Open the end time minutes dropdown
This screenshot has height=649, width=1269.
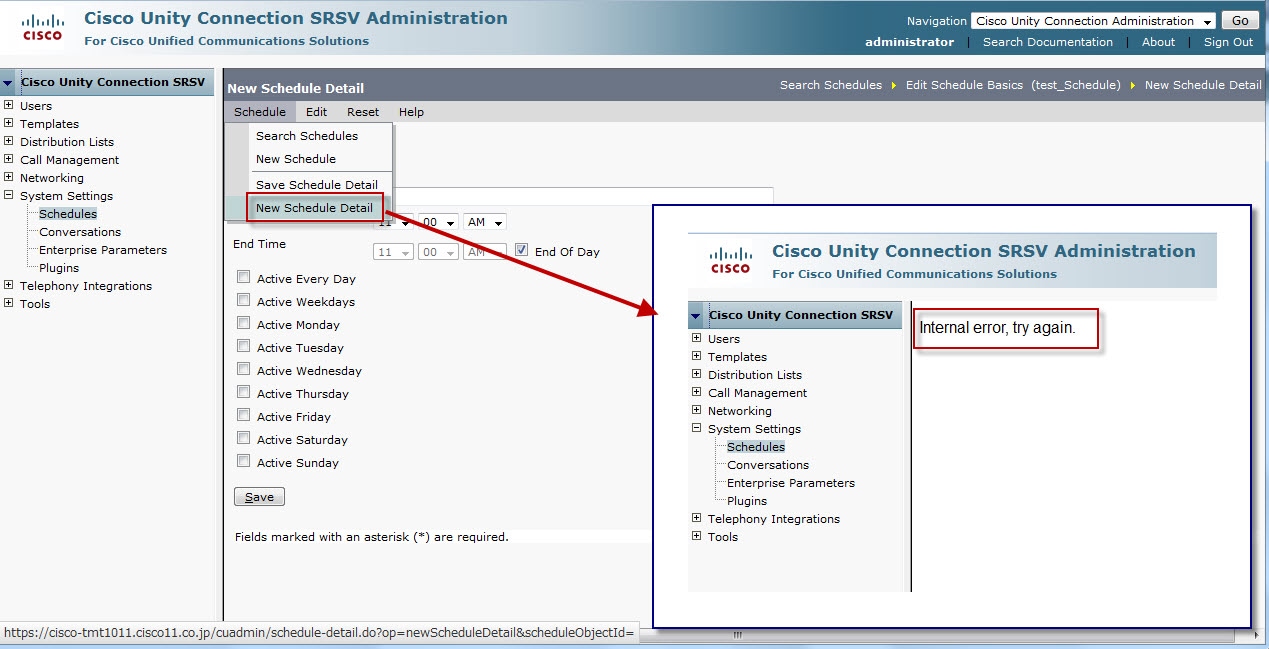[x=438, y=252]
